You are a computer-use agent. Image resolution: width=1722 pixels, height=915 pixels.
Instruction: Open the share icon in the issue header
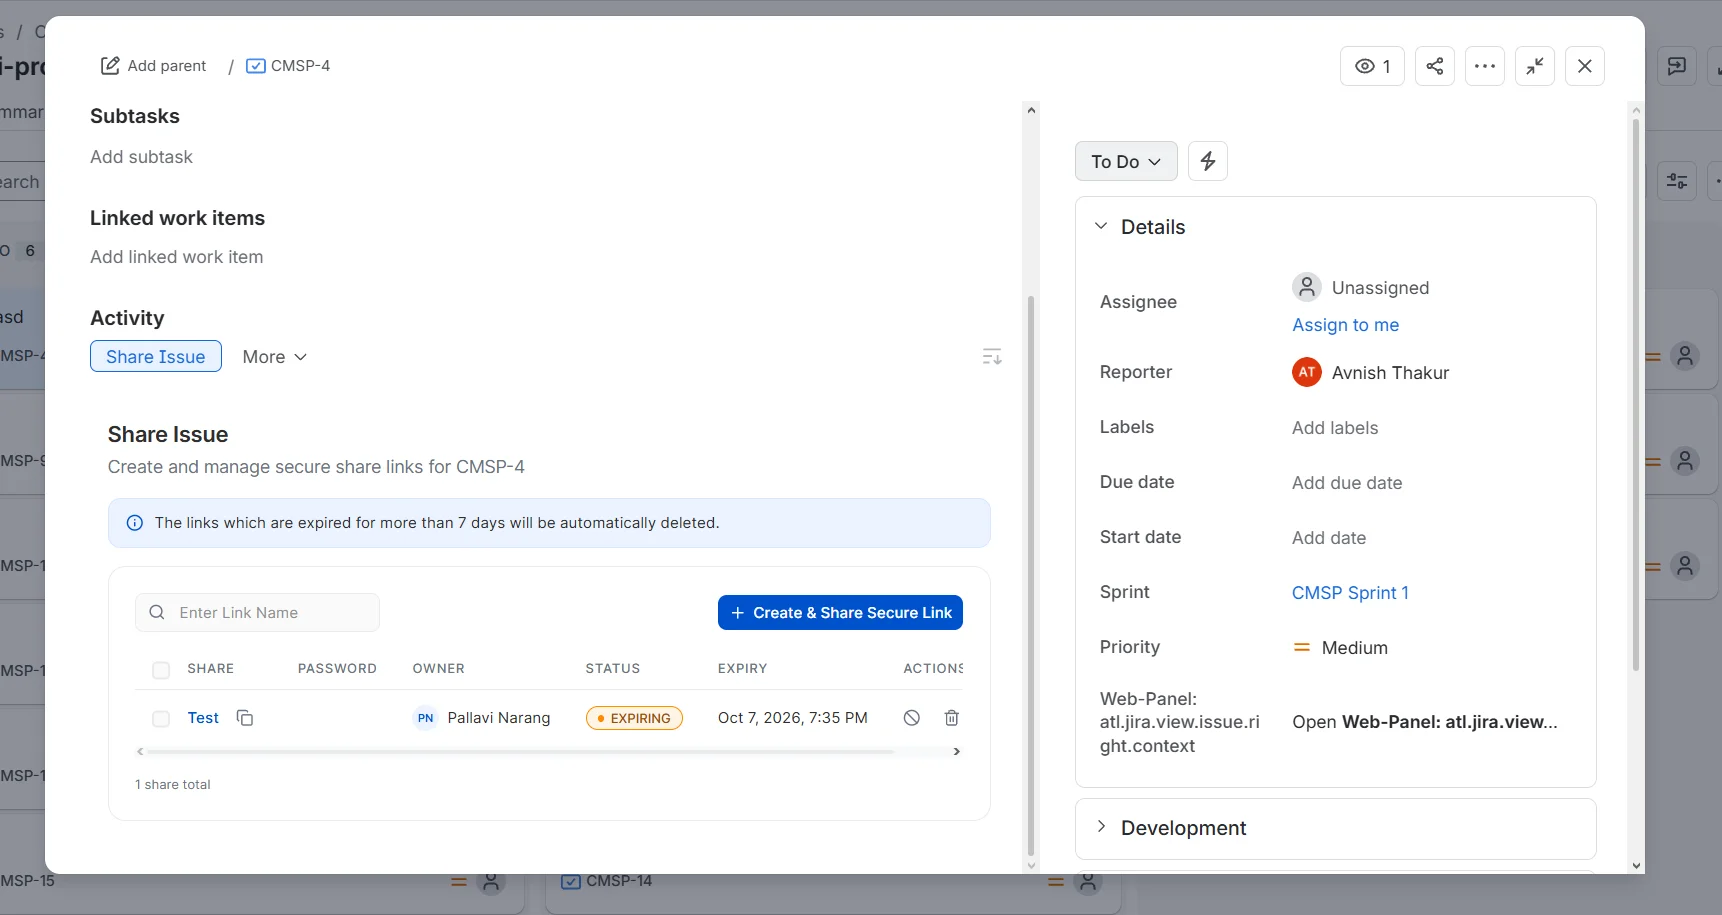click(x=1435, y=66)
